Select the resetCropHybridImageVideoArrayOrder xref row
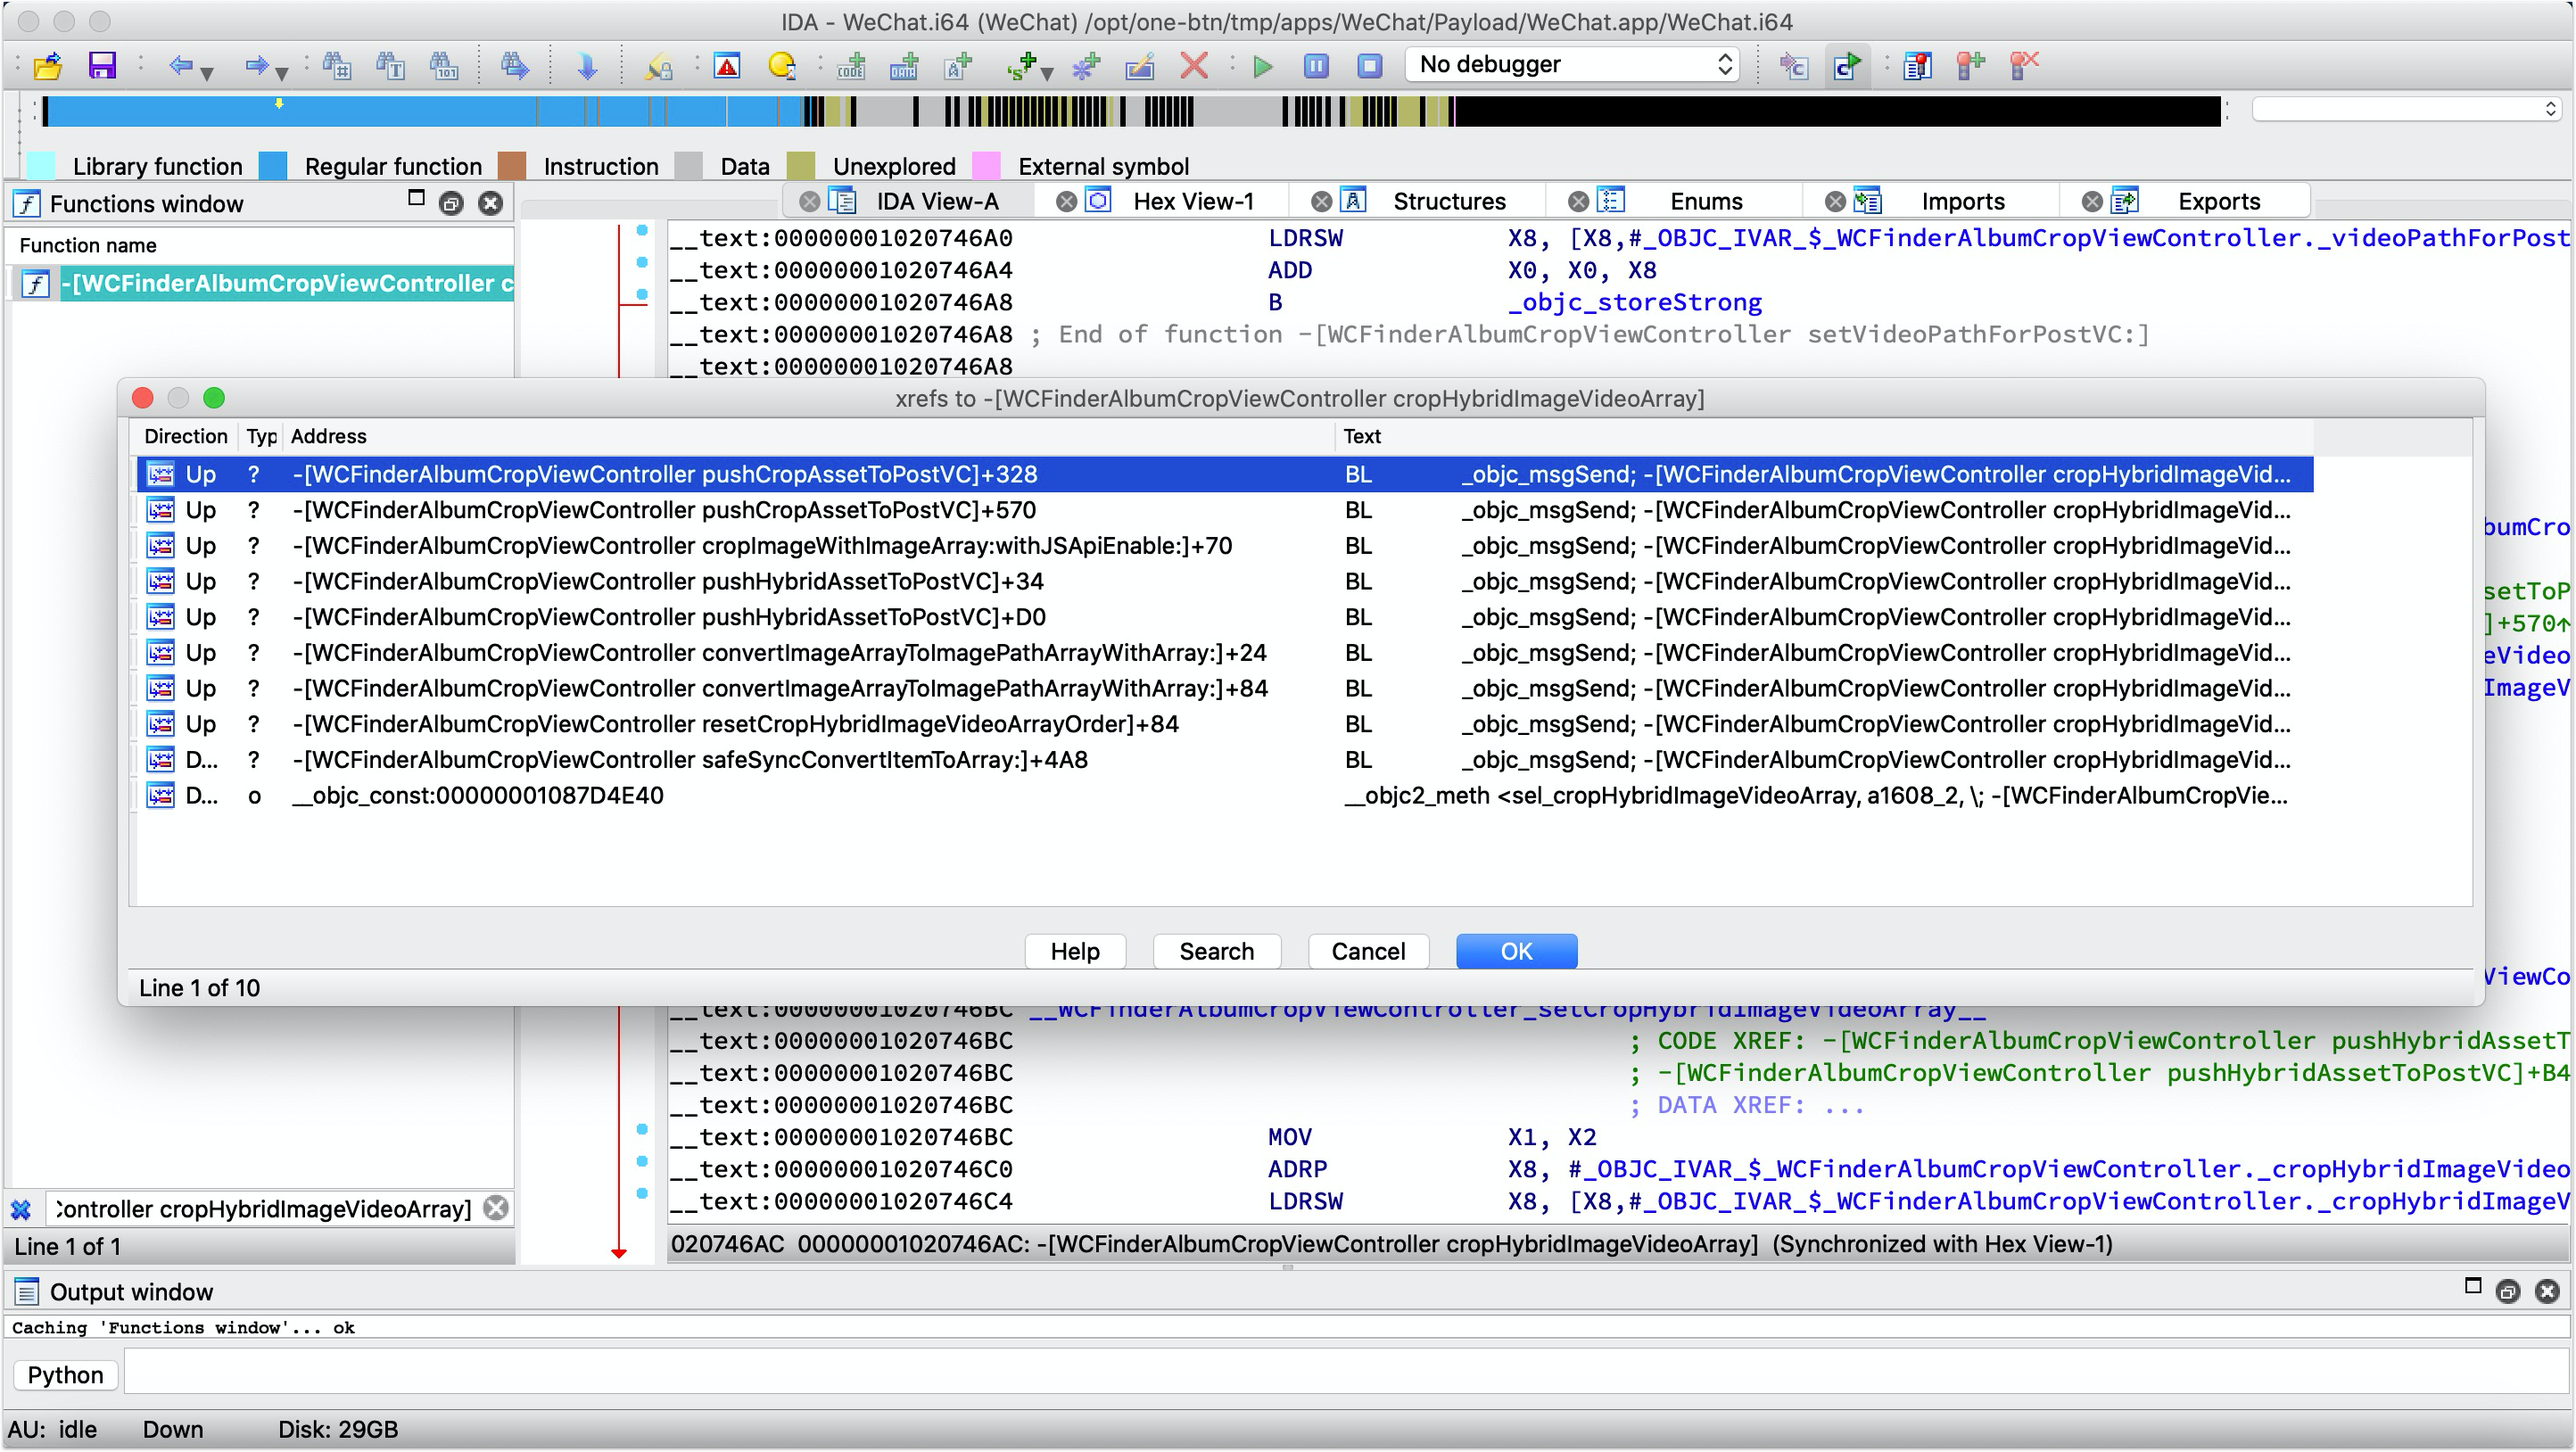Screen dimensions: 2576x1452 click(x=735, y=724)
